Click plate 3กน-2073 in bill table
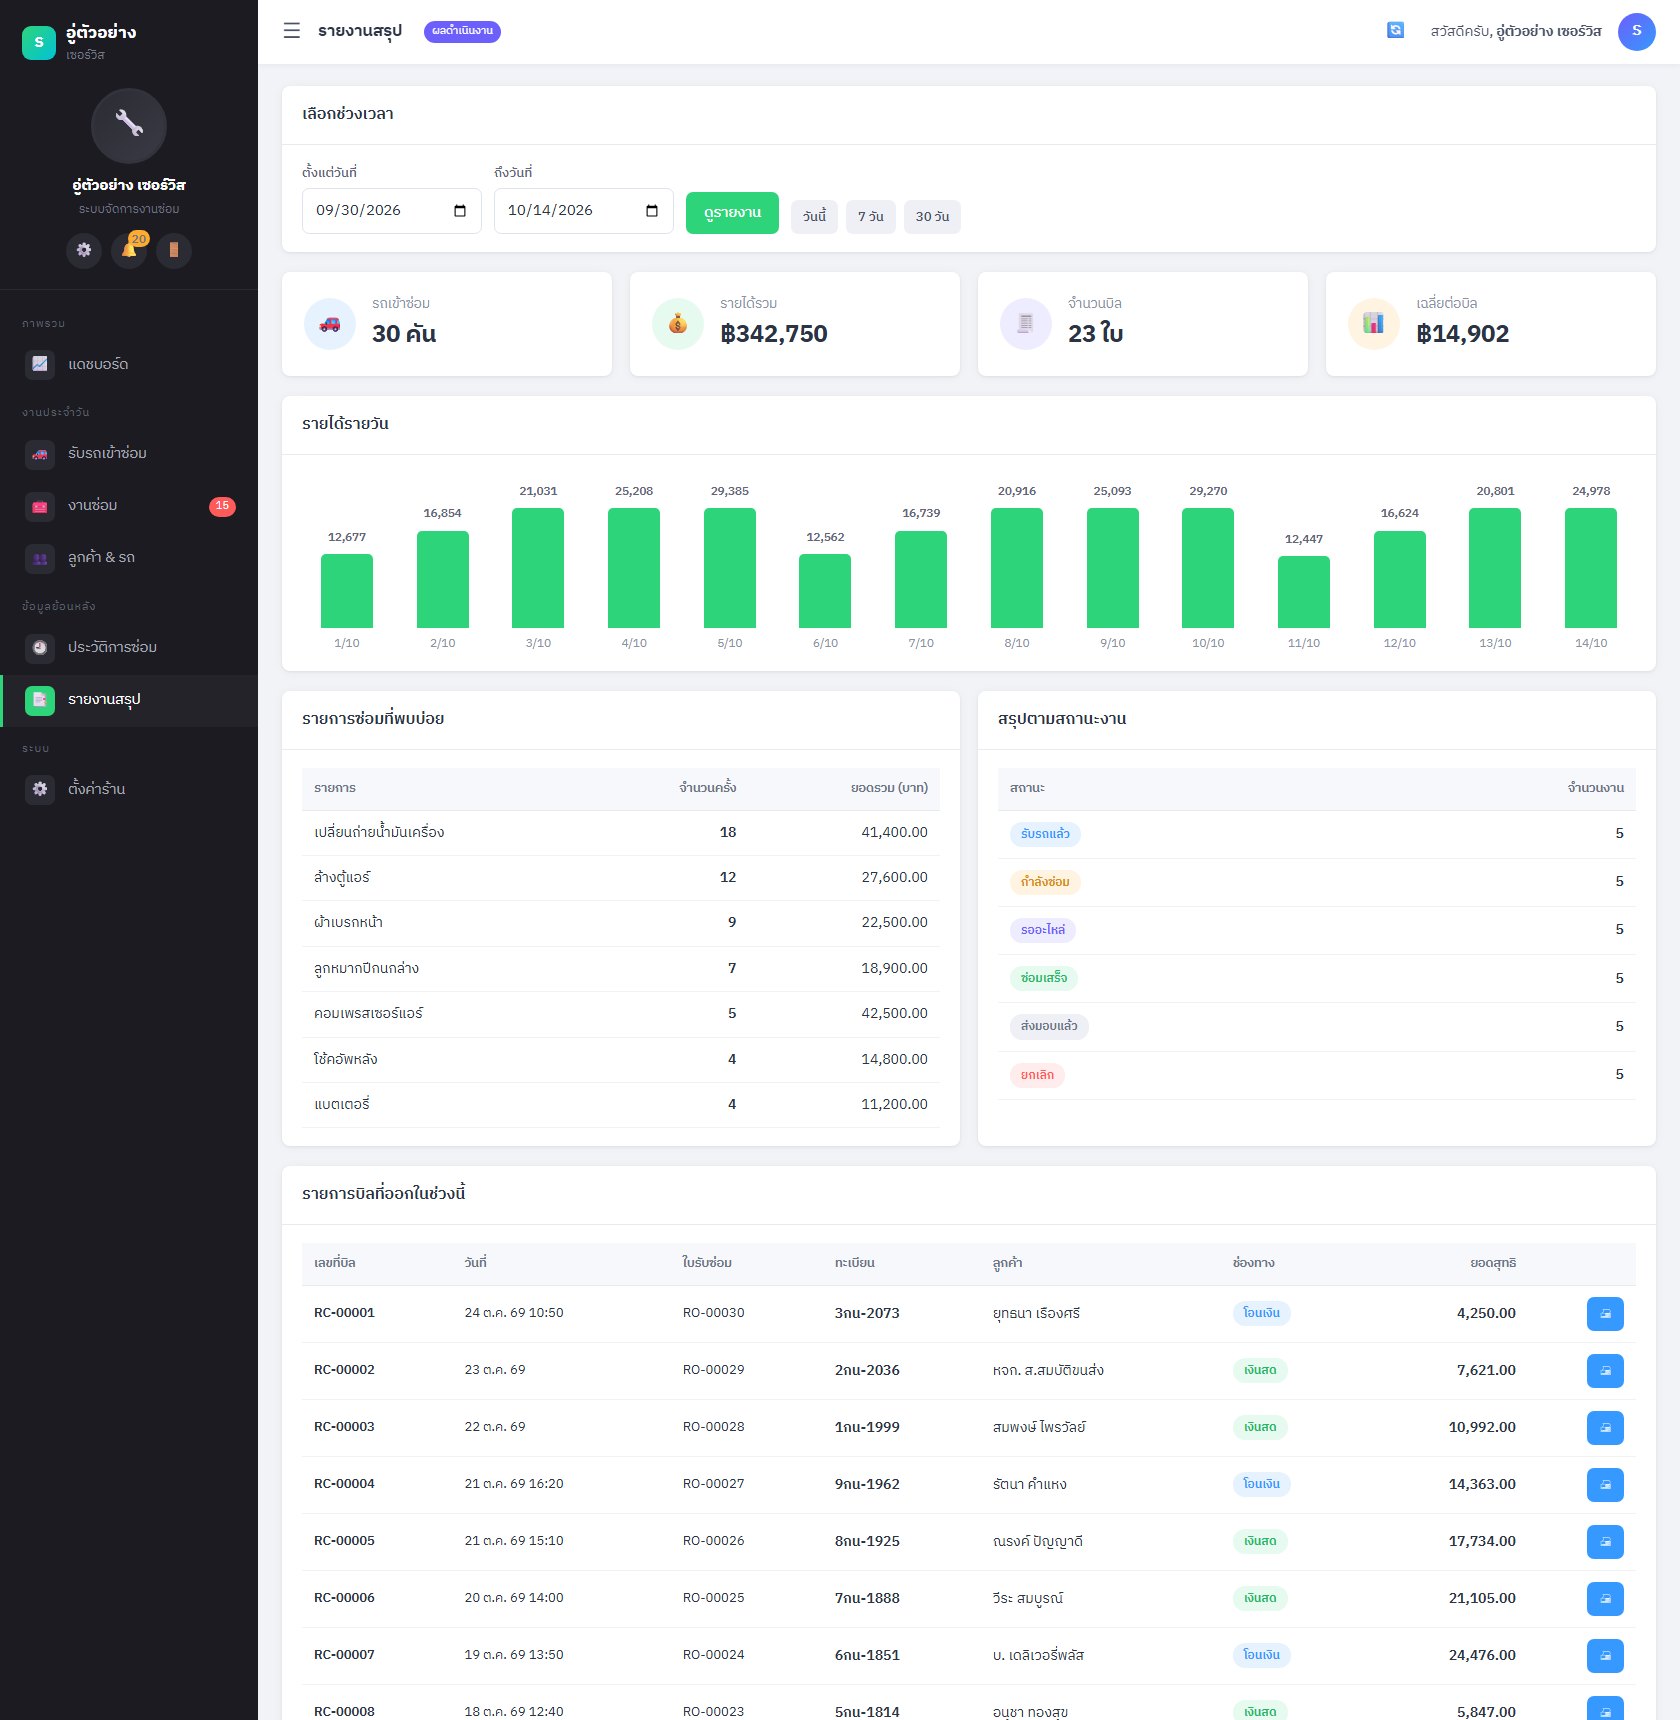The image size is (1680, 1720). coord(867,1313)
